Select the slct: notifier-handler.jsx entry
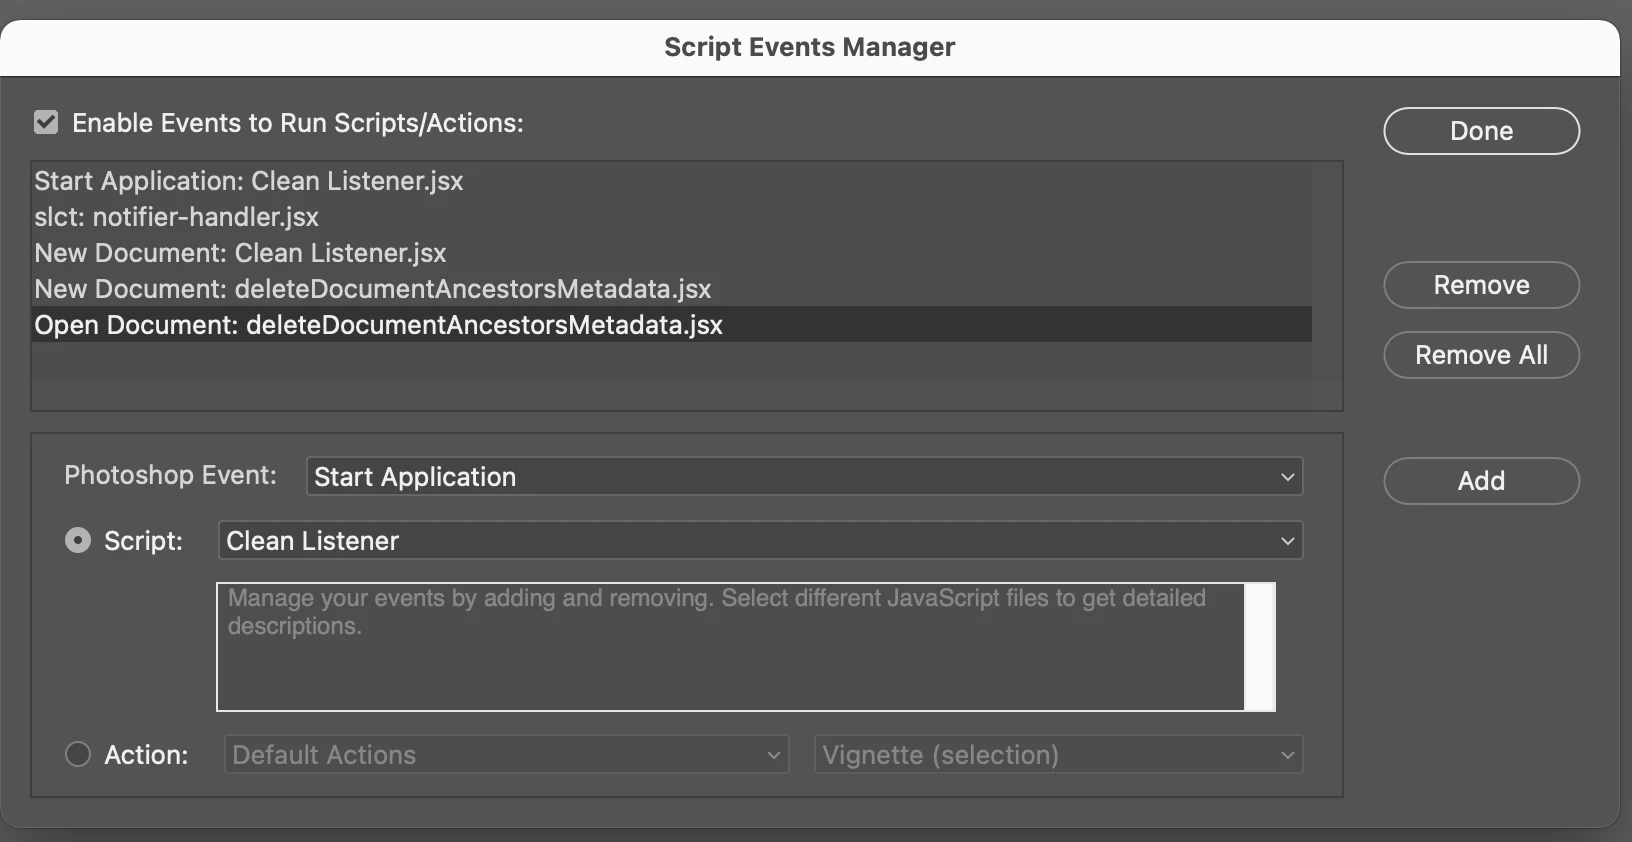This screenshot has width=1632, height=842. [x=177, y=217]
